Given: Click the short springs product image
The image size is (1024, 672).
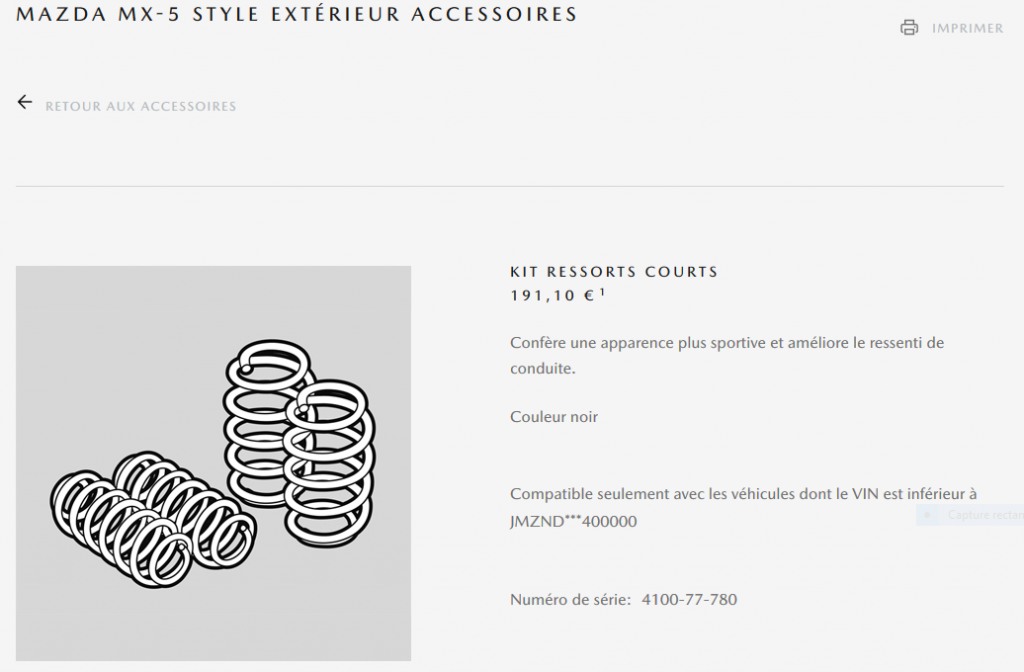Looking at the screenshot, I should pos(214,463).
